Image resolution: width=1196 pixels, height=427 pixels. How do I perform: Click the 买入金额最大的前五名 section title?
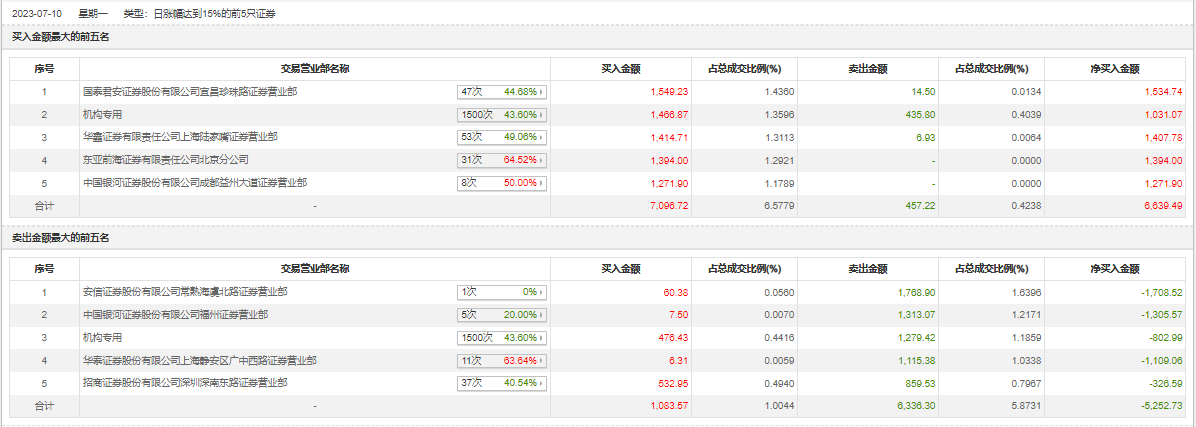(60, 37)
